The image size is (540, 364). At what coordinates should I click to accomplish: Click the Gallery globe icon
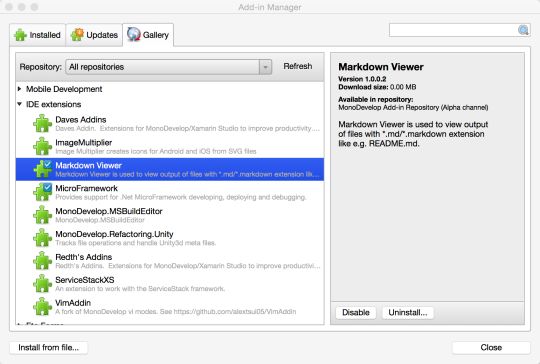click(134, 34)
